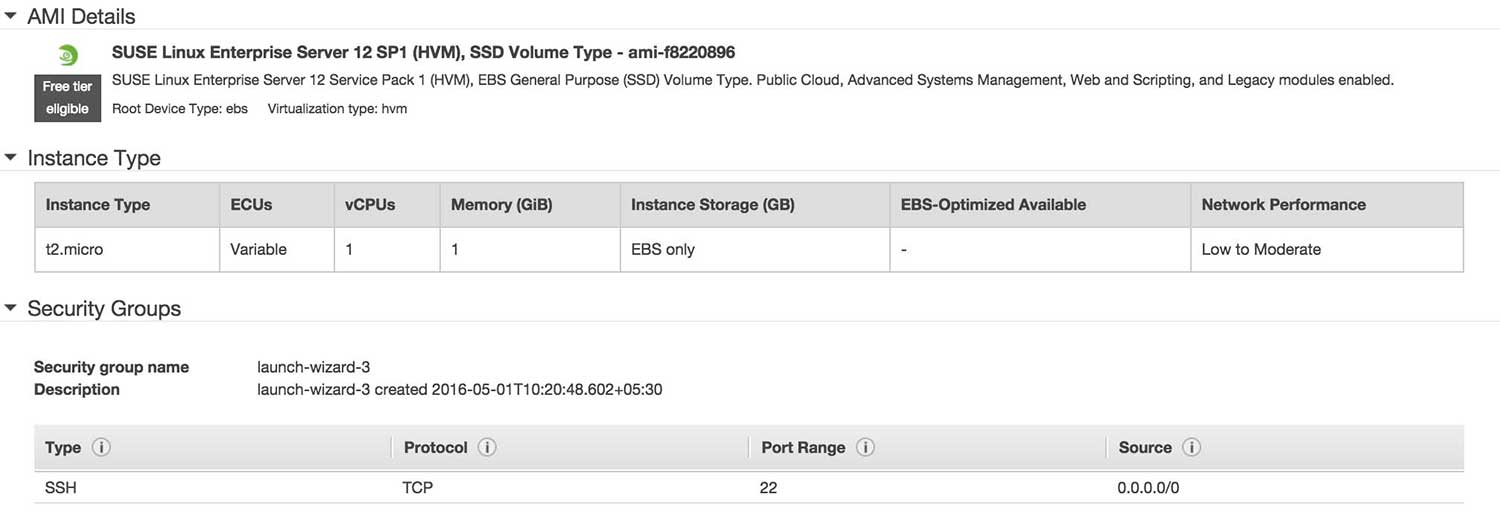Collapse the Instance Type section
Viewport: 1500px width, 526px height.
click(x=11, y=158)
